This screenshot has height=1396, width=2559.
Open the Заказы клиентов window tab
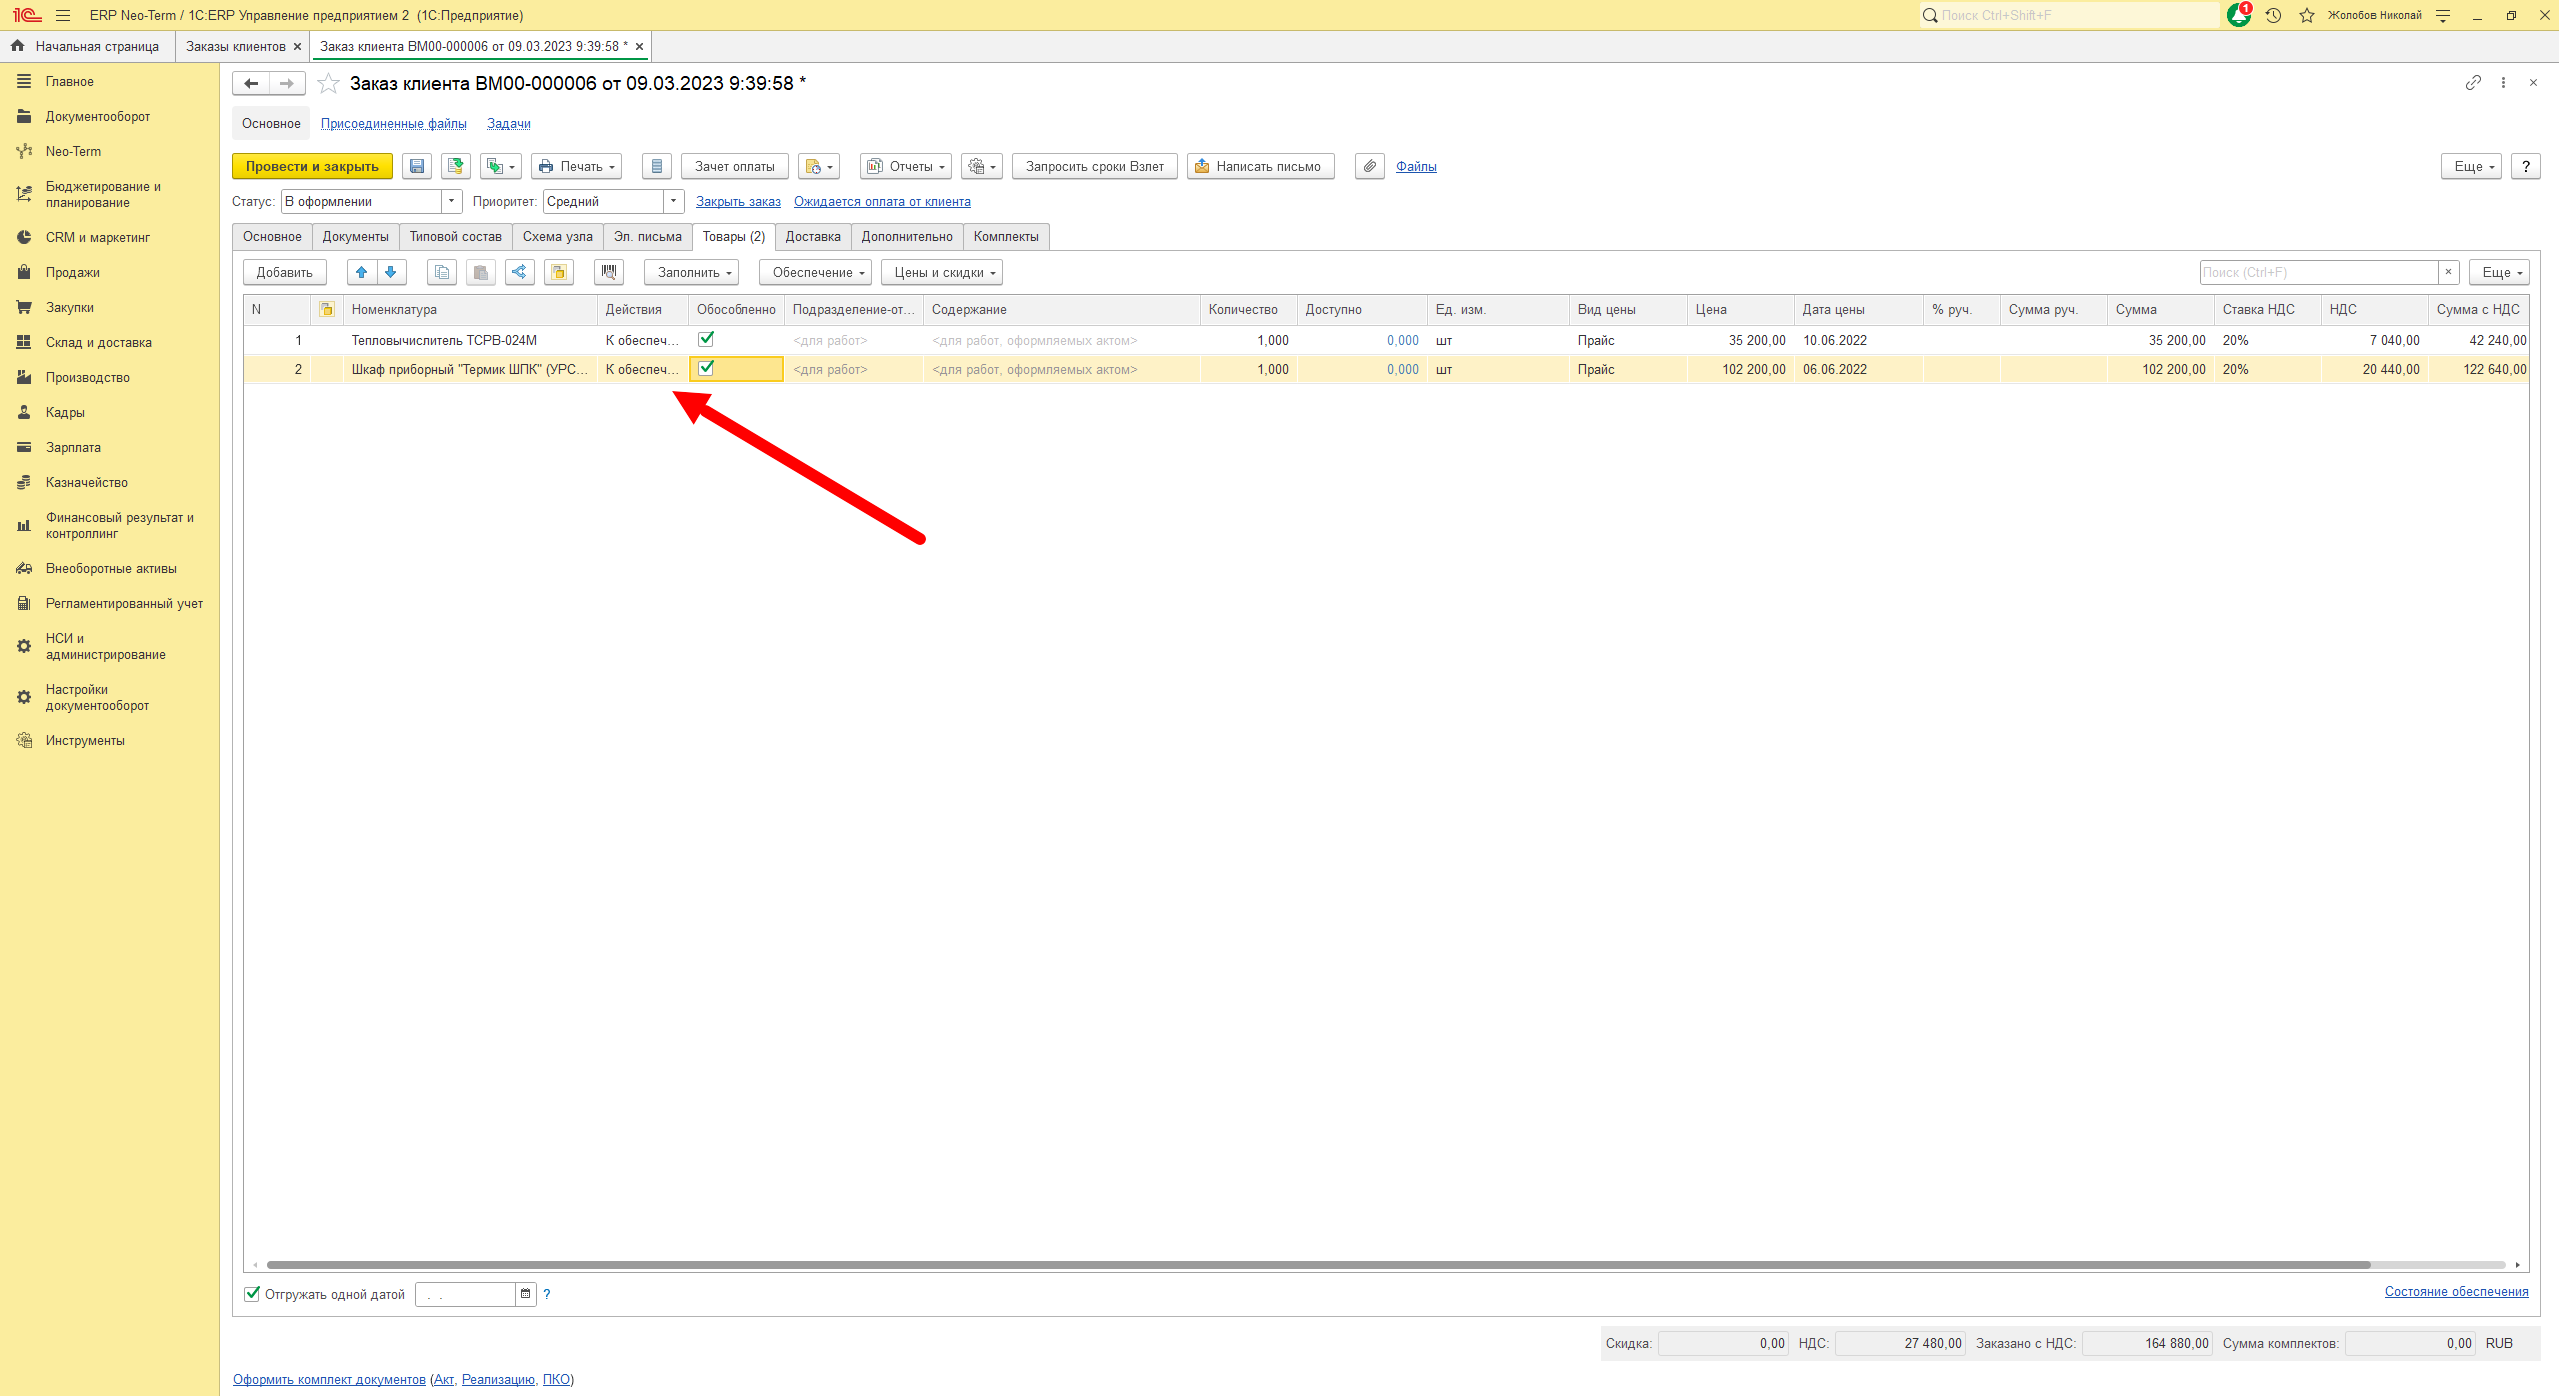[x=236, y=46]
